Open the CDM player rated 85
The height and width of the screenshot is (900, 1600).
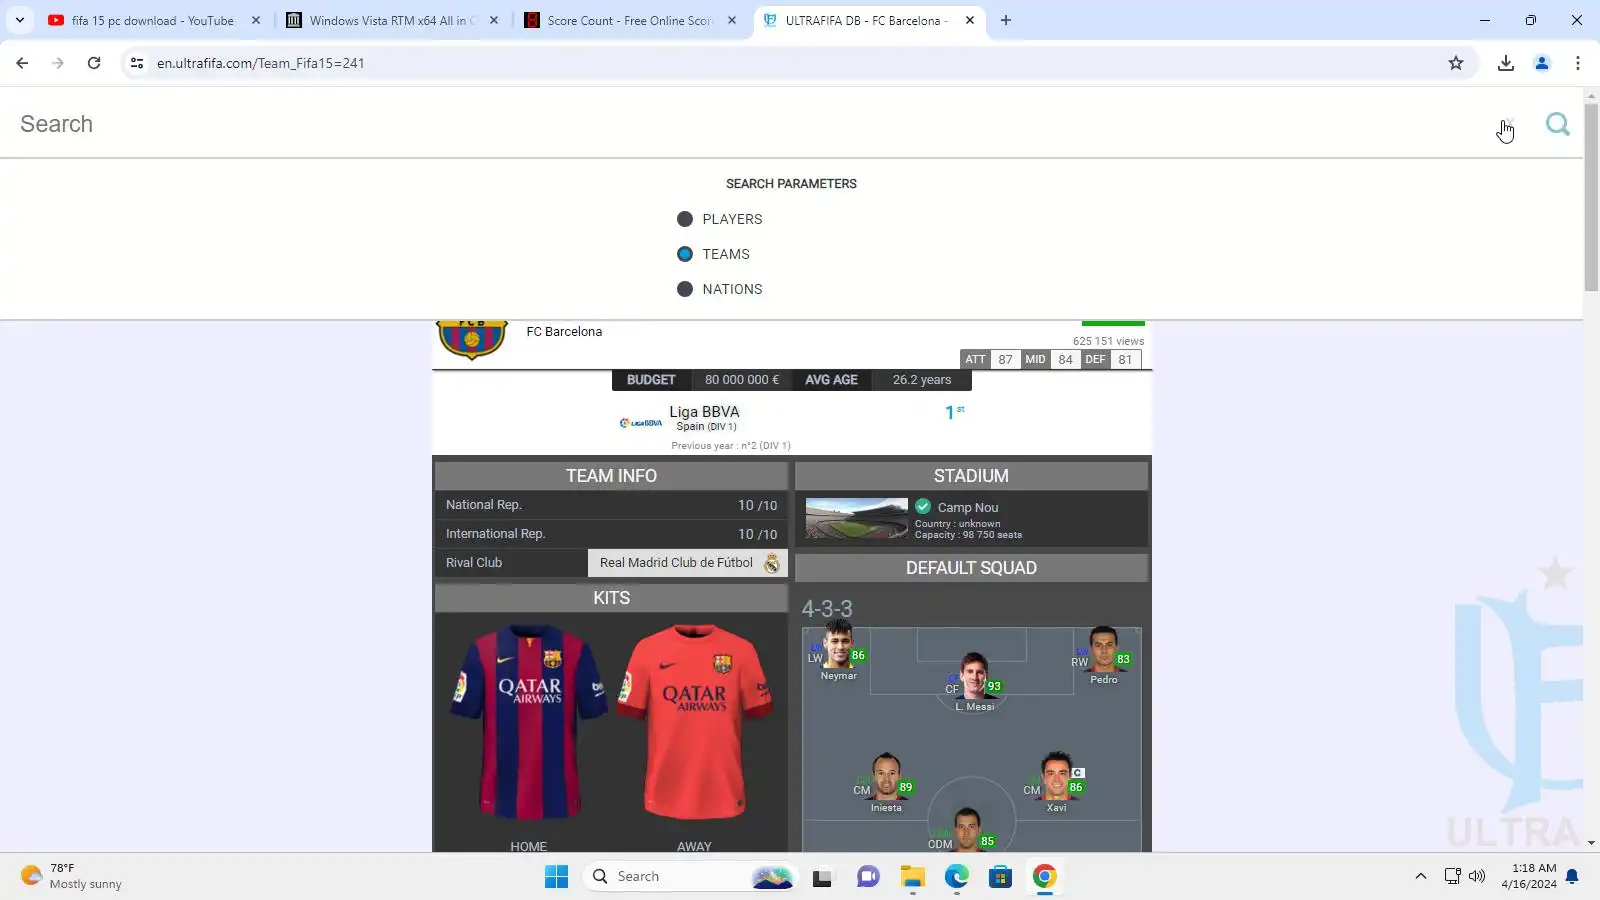pyautogui.click(x=964, y=830)
